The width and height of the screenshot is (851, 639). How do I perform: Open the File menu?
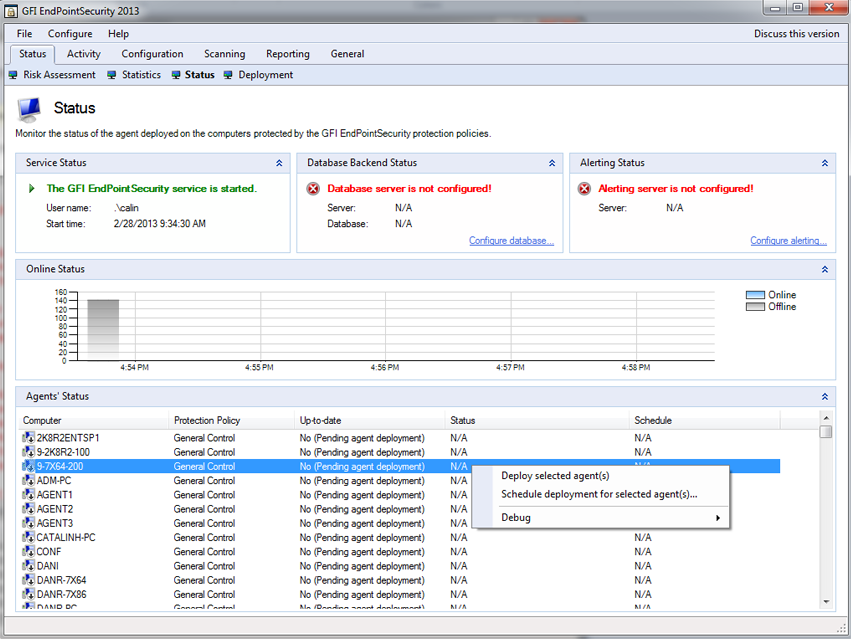[24, 34]
